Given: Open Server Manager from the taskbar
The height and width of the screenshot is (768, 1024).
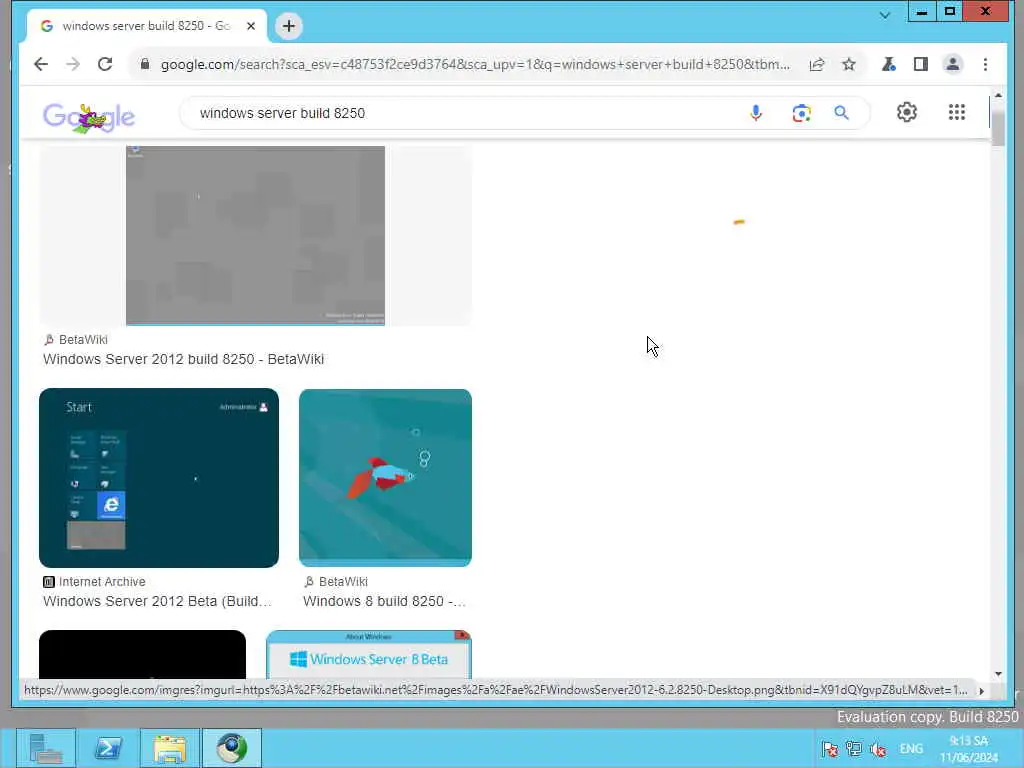Looking at the screenshot, I should click(46, 748).
